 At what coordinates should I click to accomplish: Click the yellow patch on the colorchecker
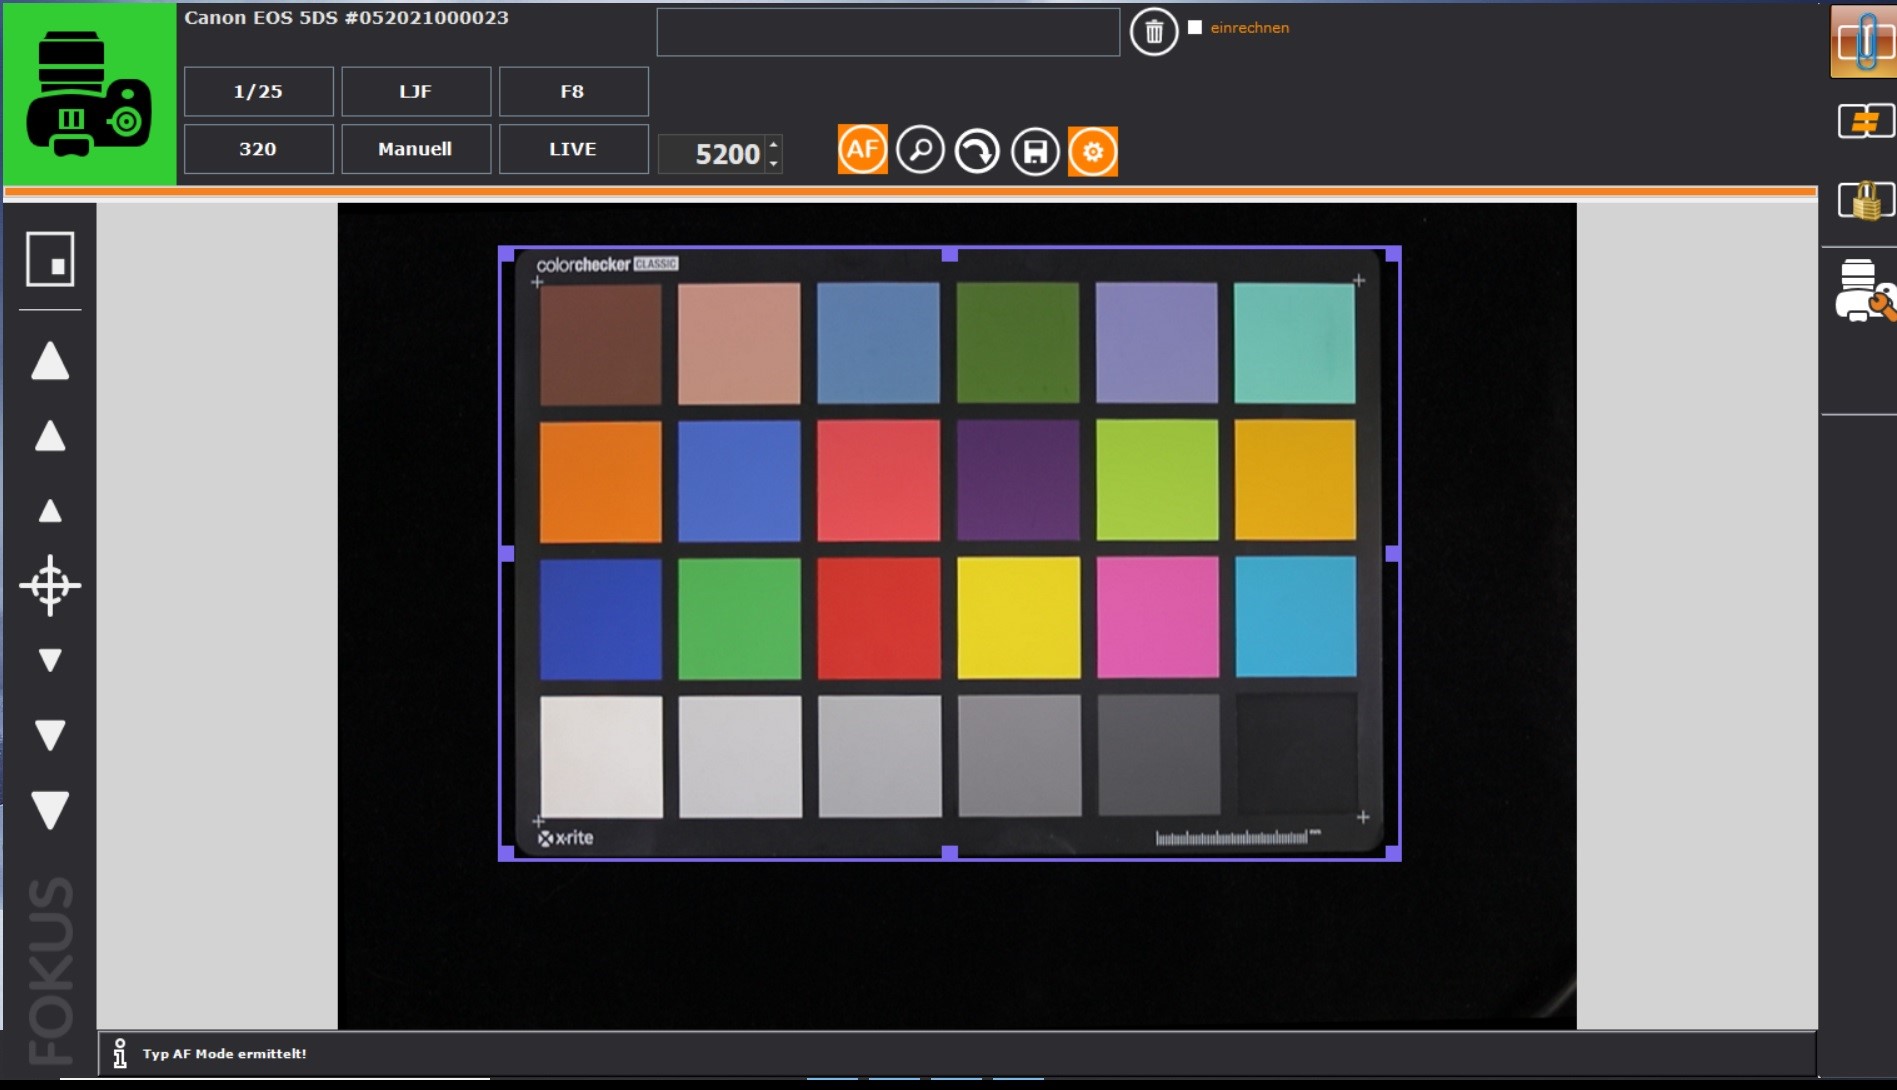pos(1018,618)
